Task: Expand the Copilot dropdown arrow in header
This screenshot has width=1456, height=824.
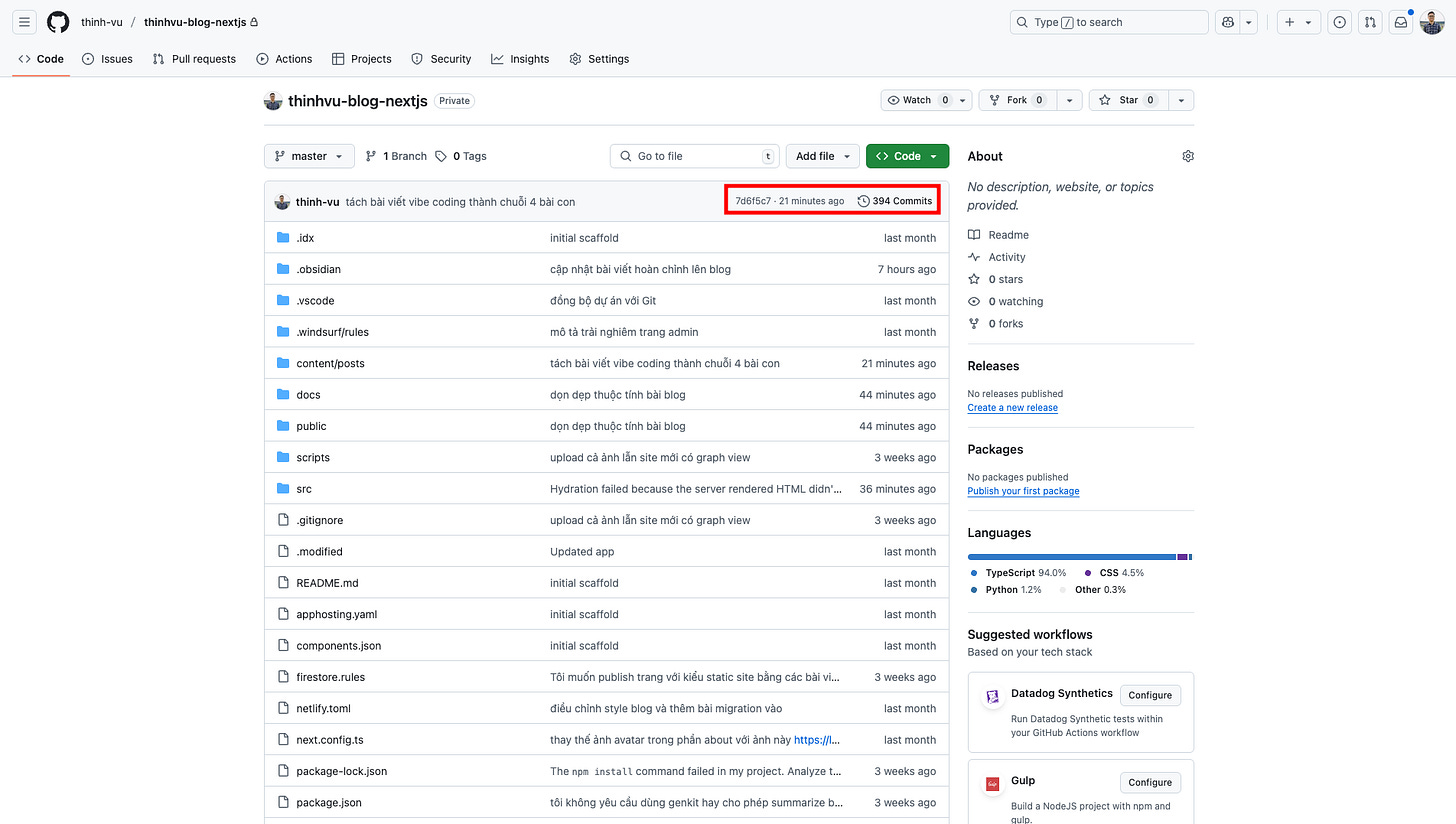Action: click(1249, 22)
